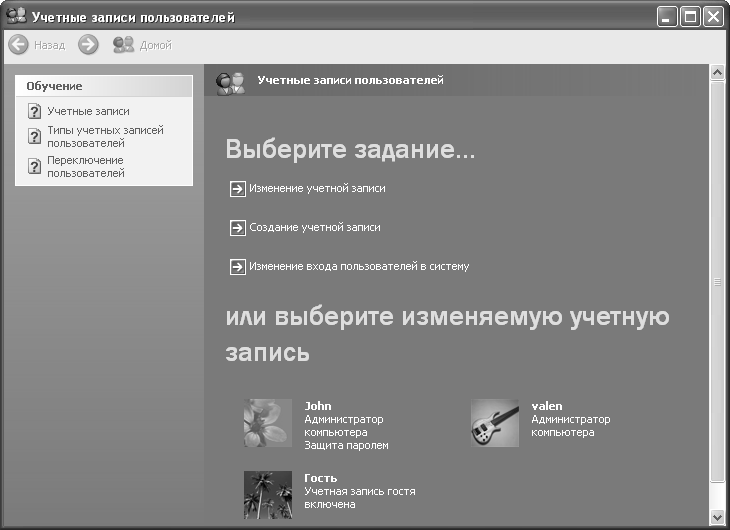Open the Гость account name
The image size is (730, 530).
320,478
